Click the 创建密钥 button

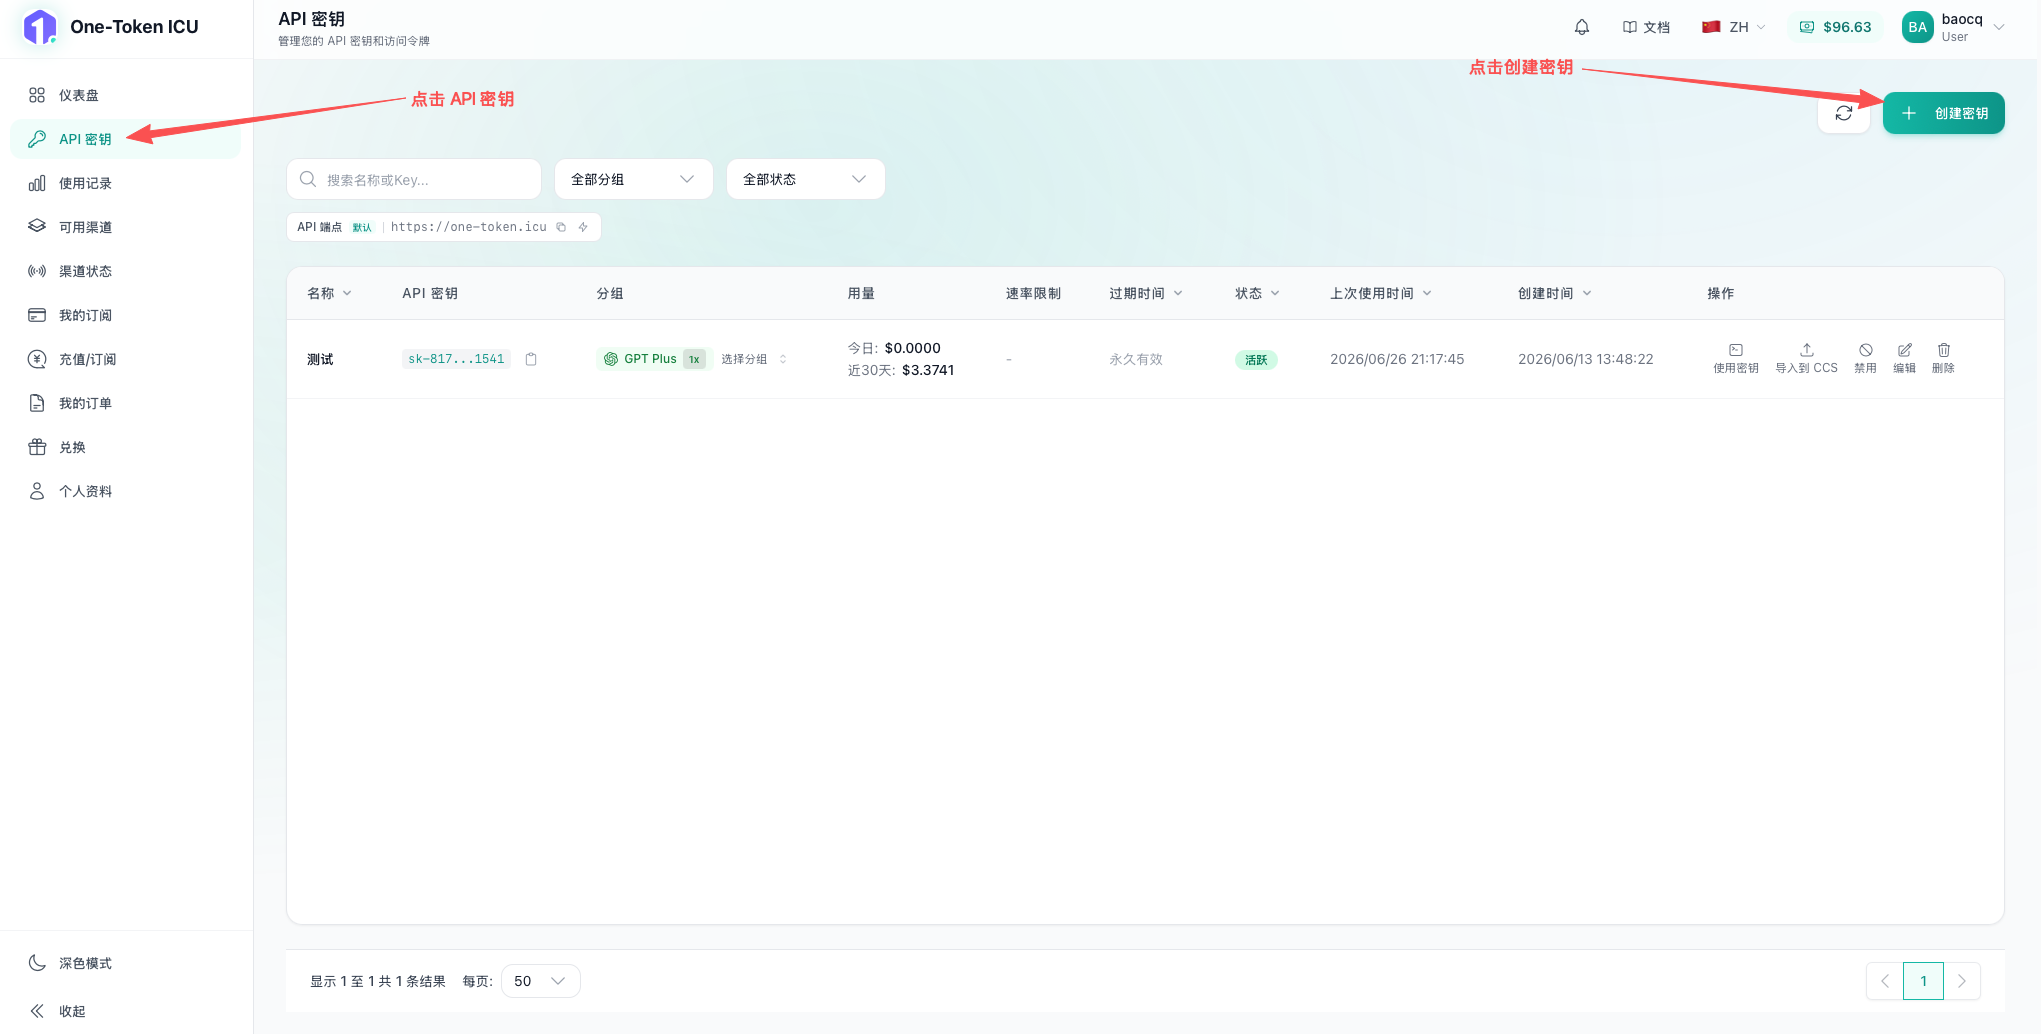[x=1944, y=113]
